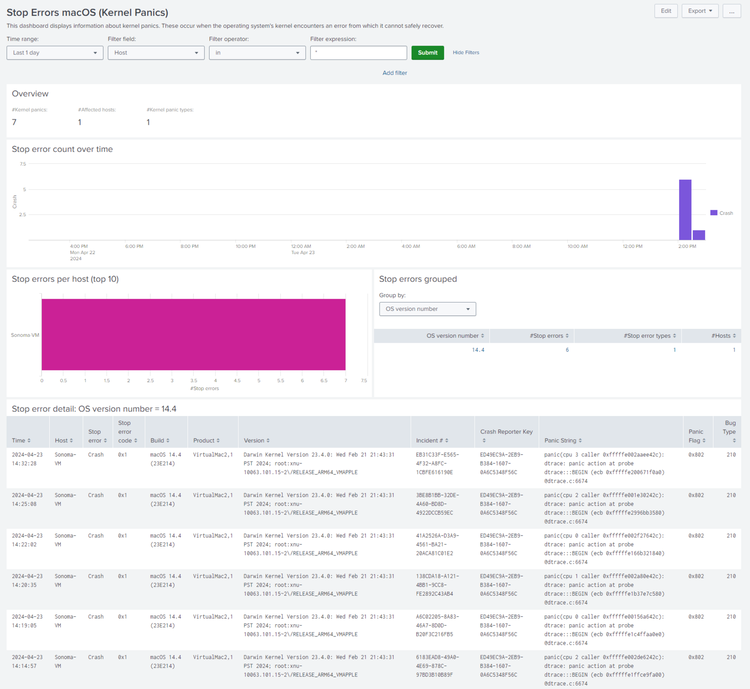This screenshot has height=689, width=750.
Task: Click the 2024-04-23 14:19:05 time cell
Action: 27,621
